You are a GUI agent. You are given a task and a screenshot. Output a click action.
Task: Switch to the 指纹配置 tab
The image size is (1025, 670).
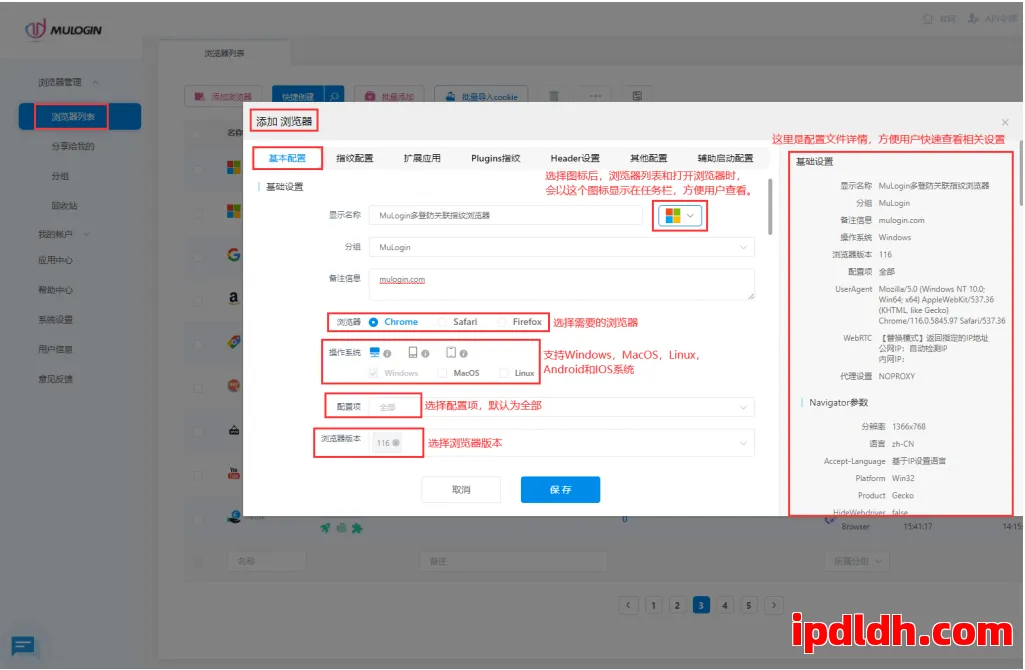click(354, 158)
